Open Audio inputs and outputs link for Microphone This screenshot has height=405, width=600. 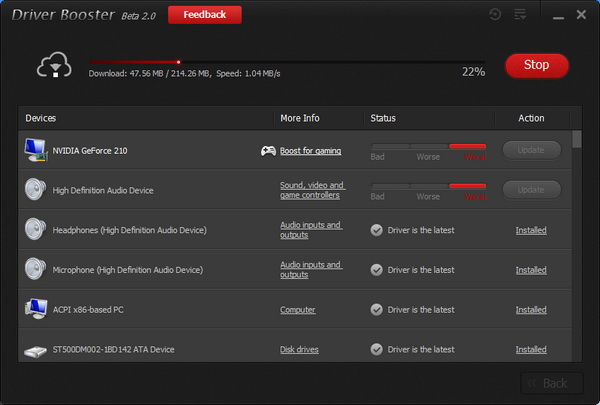pyautogui.click(x=311, y=270)
